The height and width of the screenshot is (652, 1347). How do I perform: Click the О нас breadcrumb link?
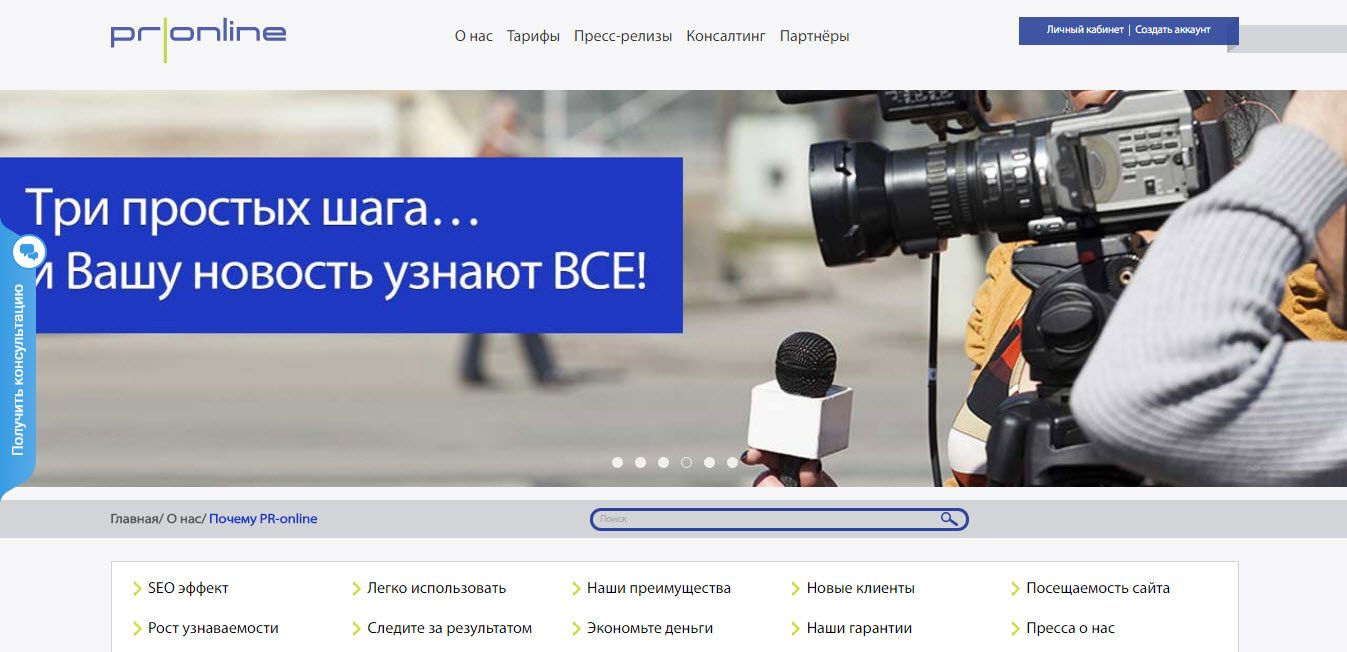184,519
